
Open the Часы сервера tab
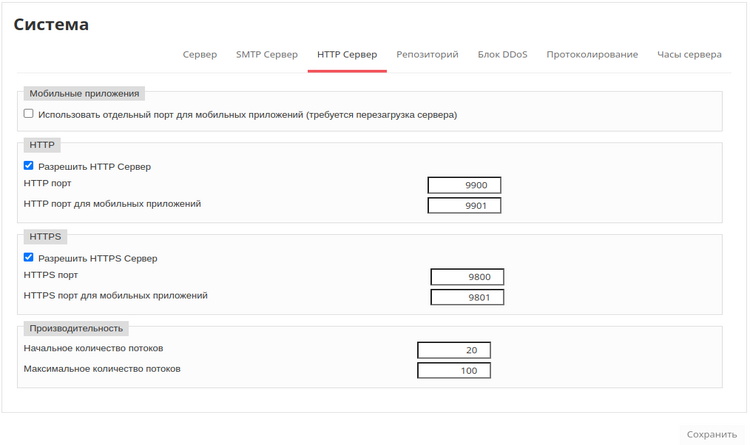click(x=689, y=54)
